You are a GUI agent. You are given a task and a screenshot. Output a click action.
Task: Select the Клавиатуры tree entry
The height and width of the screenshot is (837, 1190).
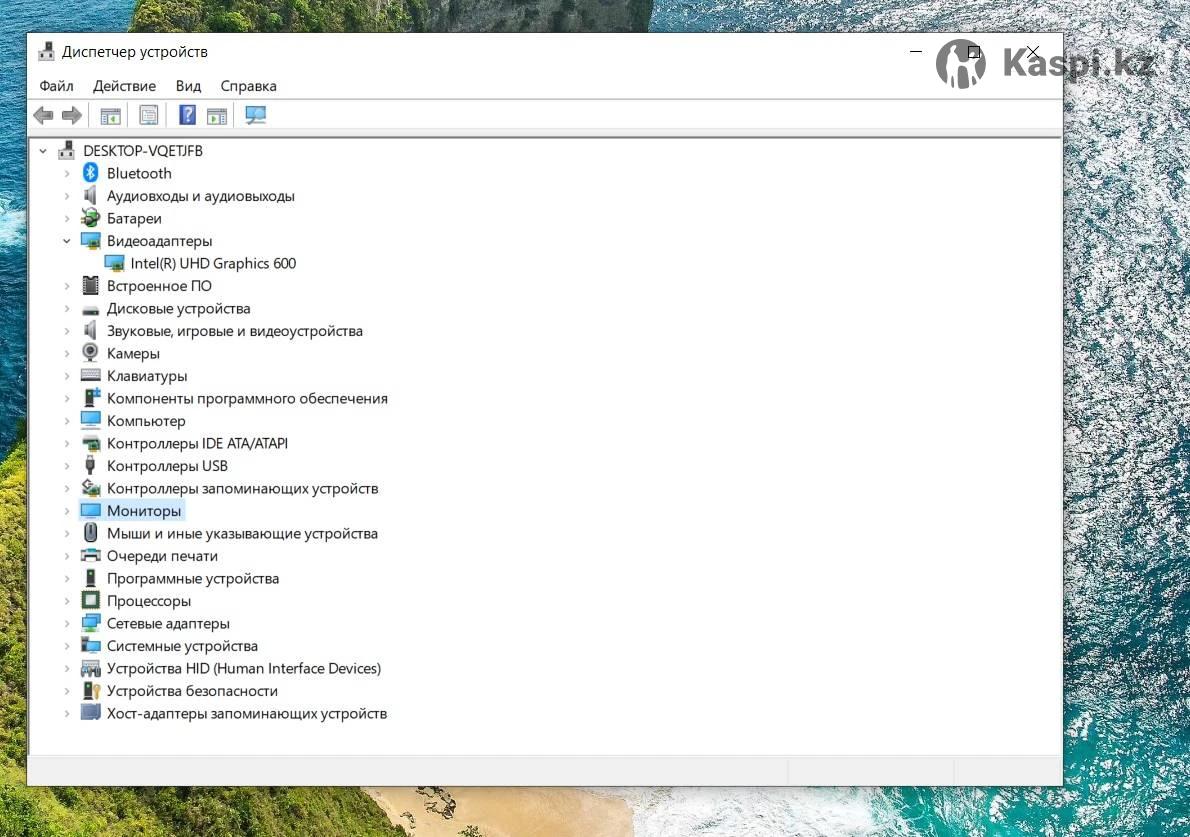click(147, 376)
